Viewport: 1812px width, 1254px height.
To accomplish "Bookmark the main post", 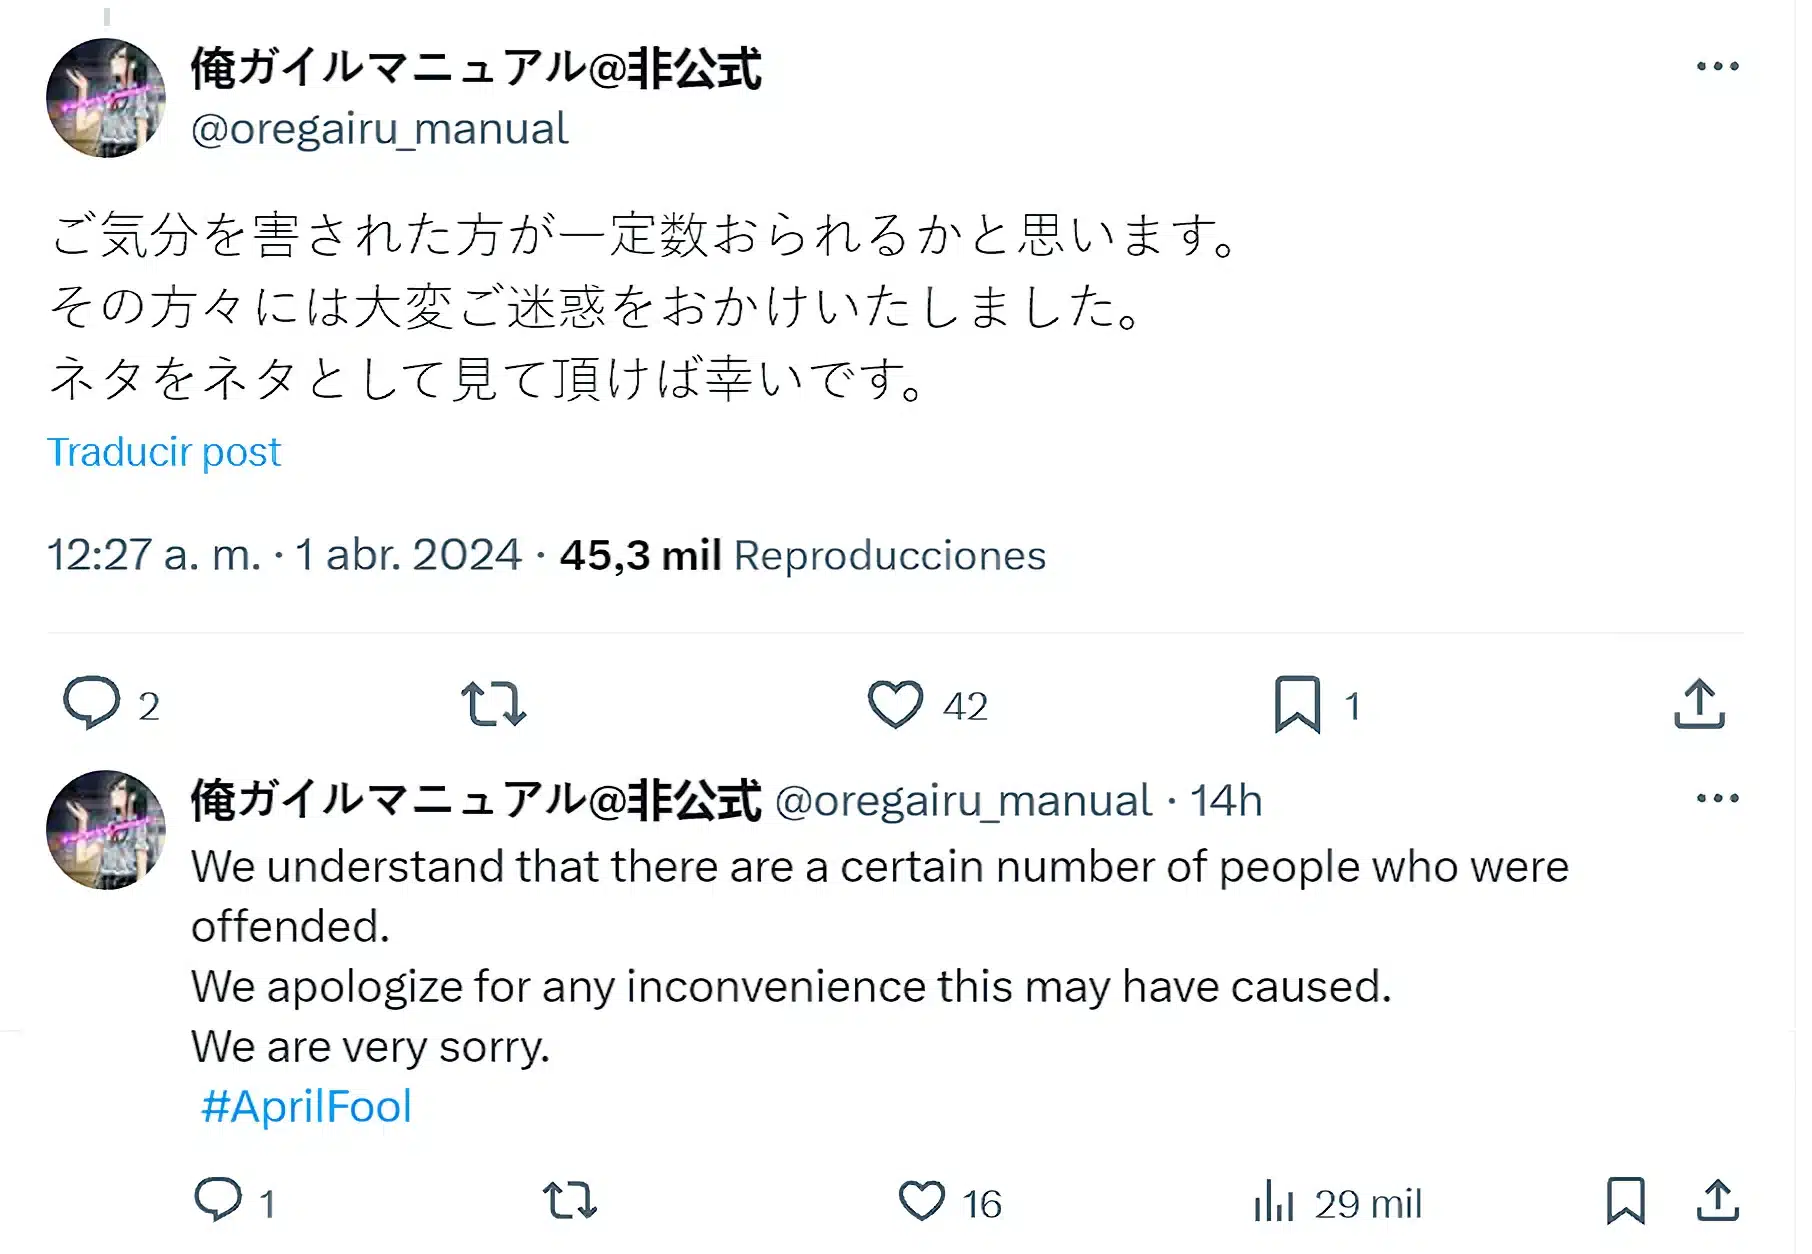I will coord(1297,704).
